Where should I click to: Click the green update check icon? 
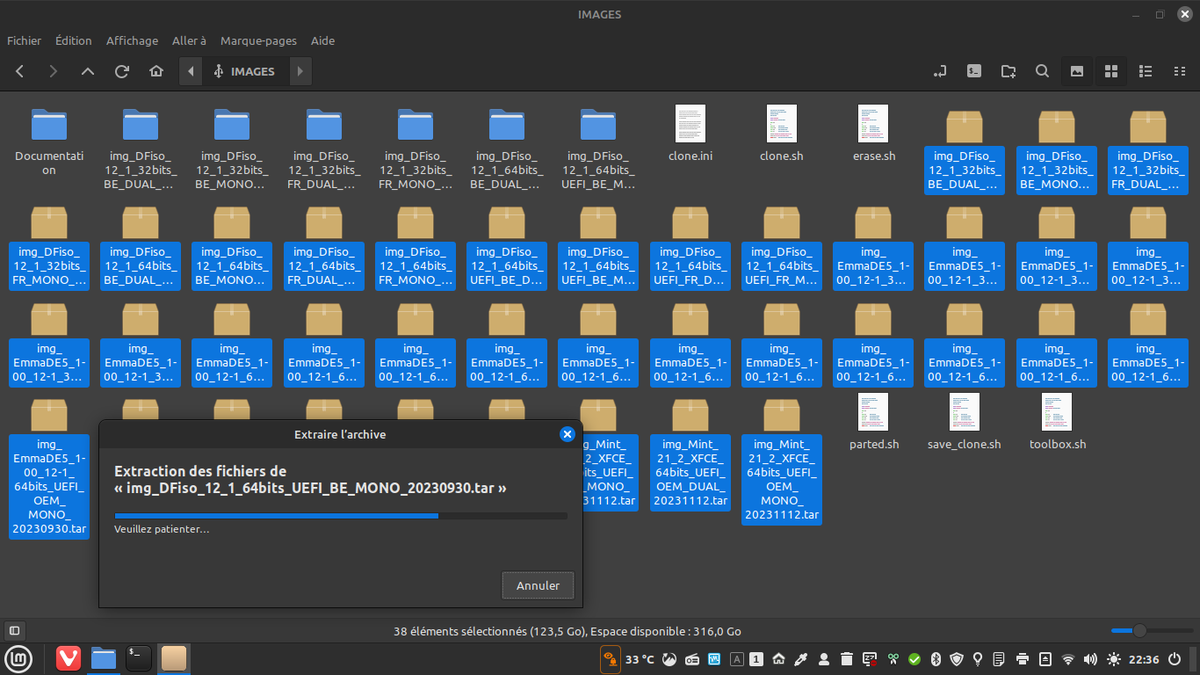914,659
